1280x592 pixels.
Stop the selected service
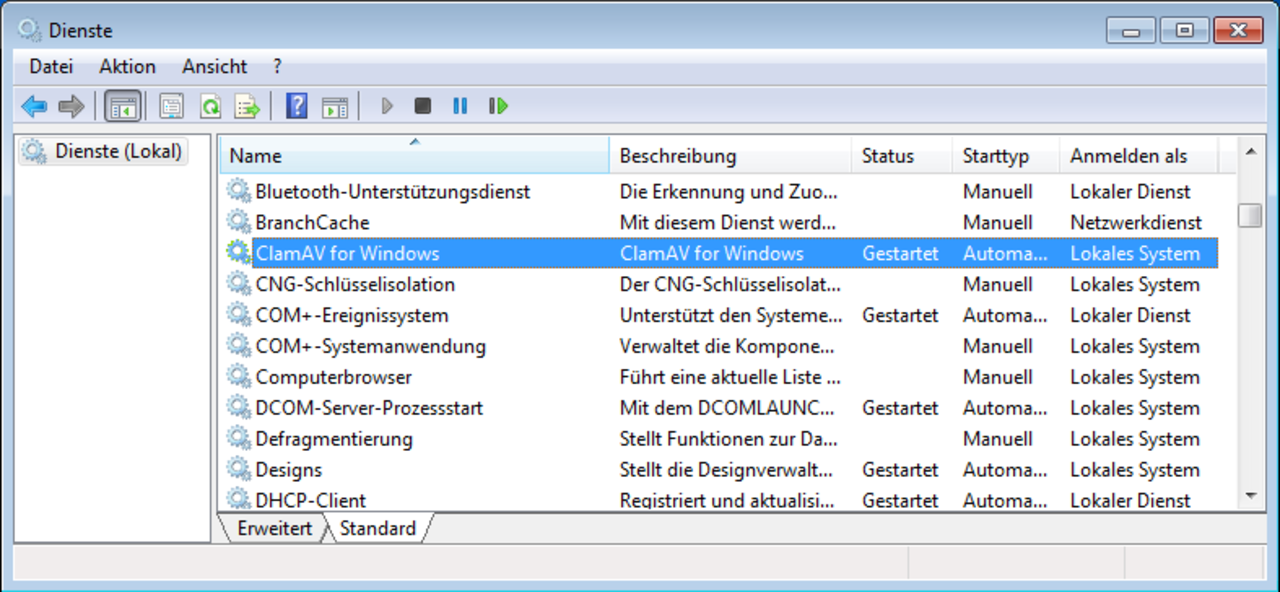(423, 106)
